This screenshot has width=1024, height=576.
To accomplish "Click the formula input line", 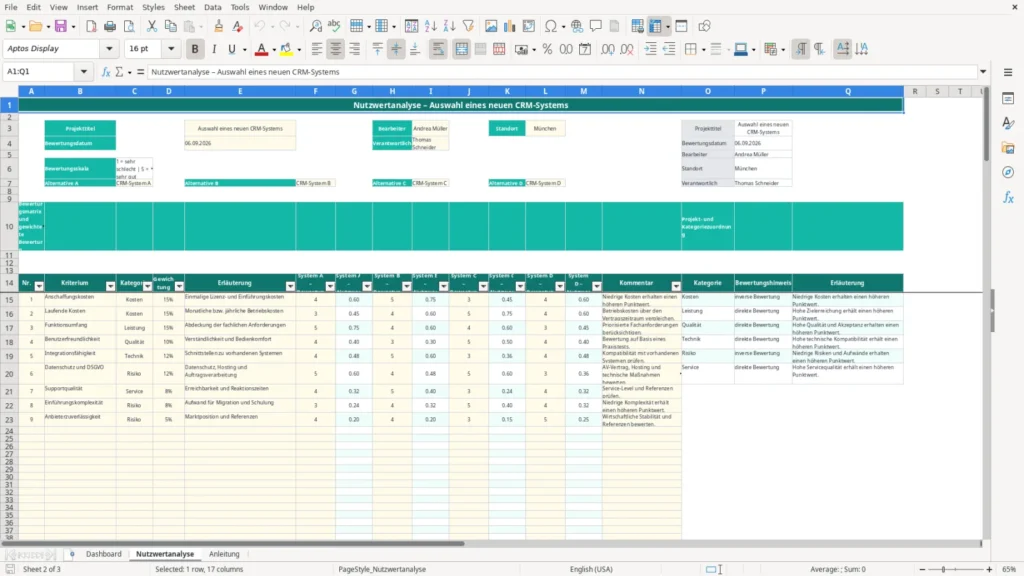I will click(x=562, y=72).
